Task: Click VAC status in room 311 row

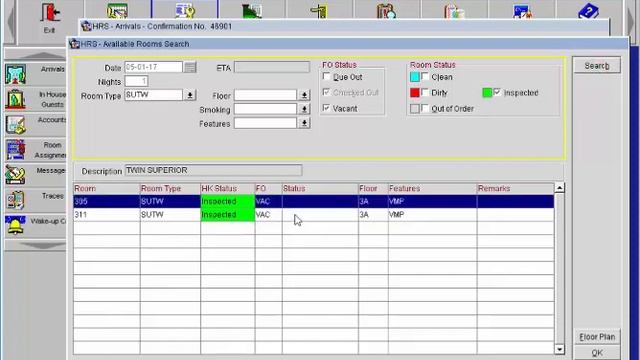Action: [268, 215]
